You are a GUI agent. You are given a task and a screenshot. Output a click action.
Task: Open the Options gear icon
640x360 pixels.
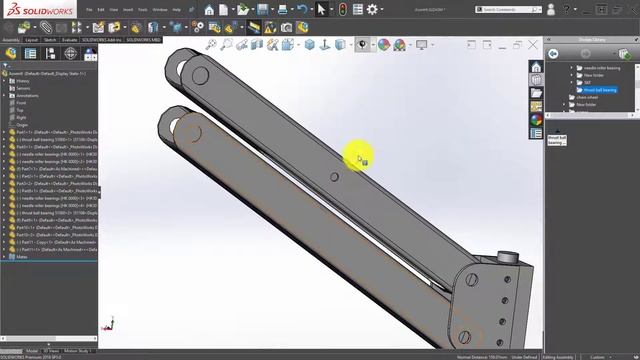pyautogui.click(x=372, y=9)
